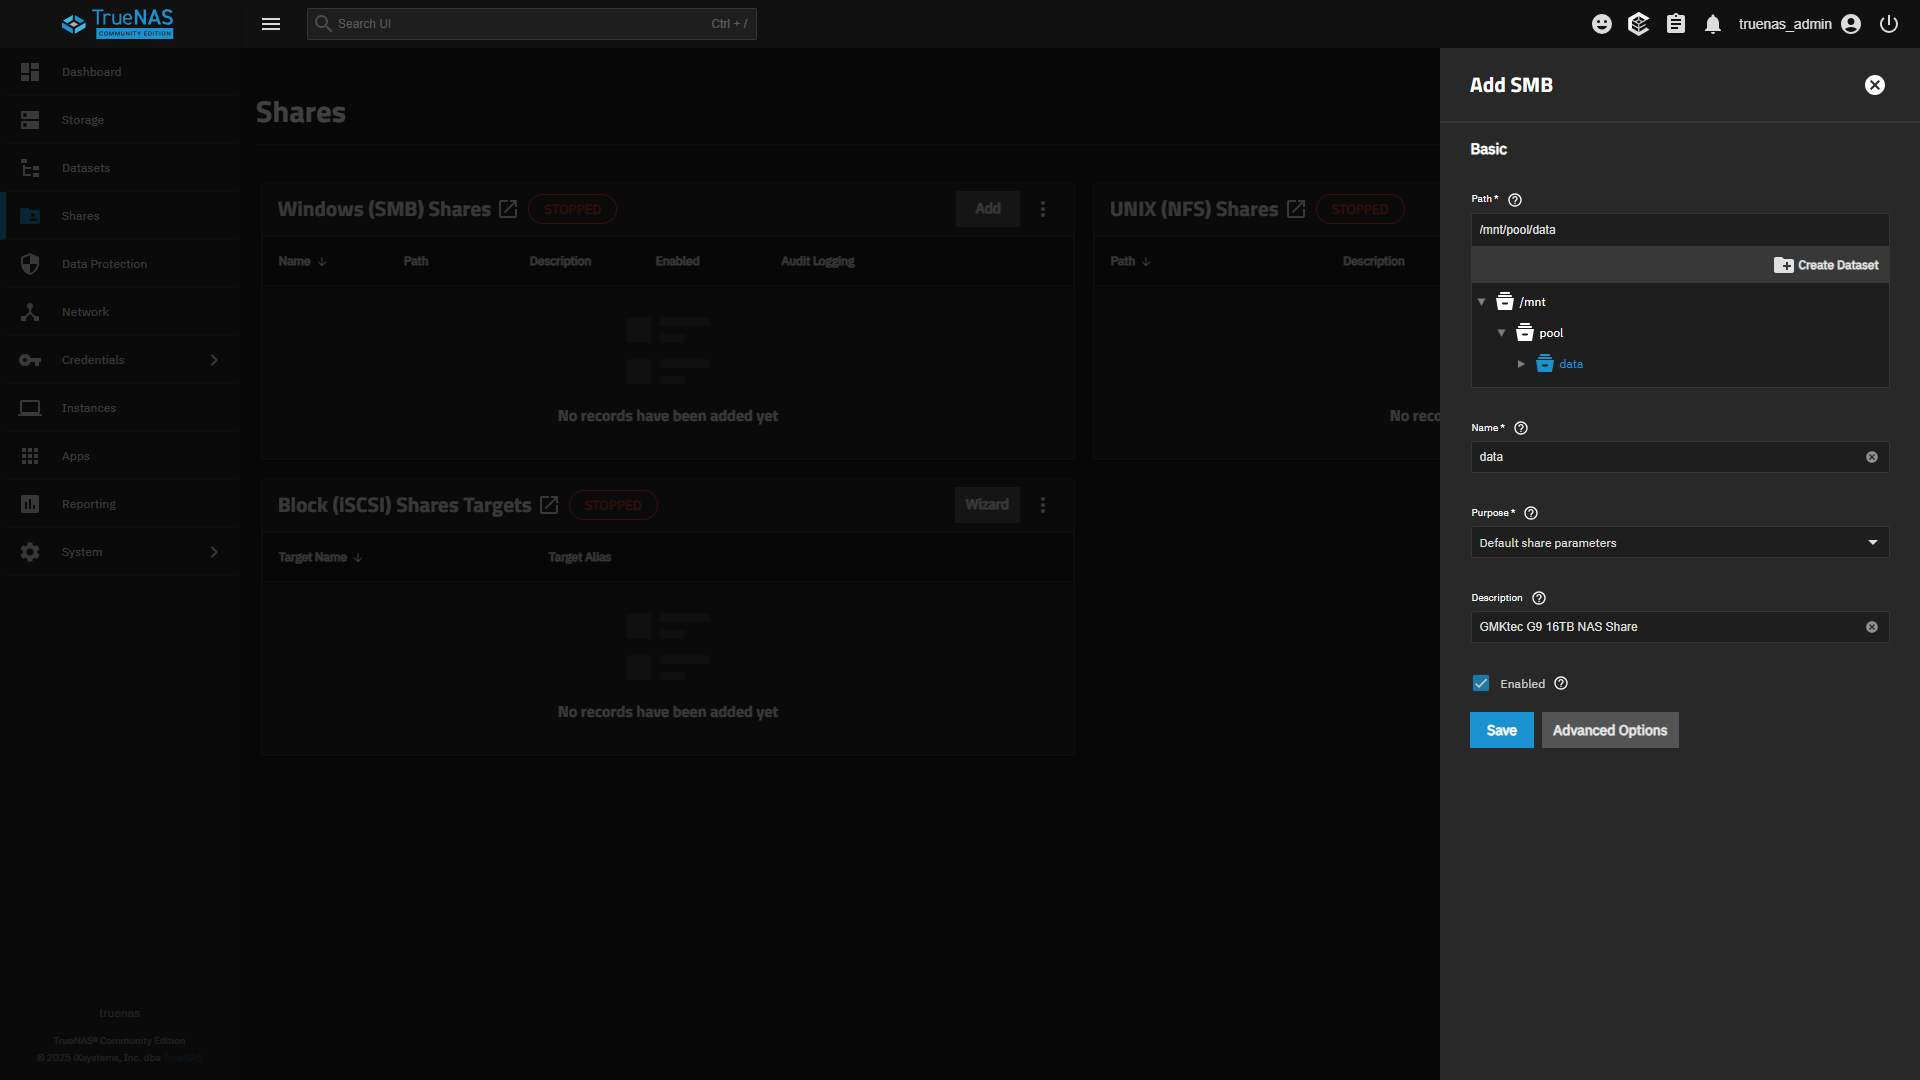Uncheck the Enabled checkbox
Viewport: 1920px width, 1080px height.
1481,684
